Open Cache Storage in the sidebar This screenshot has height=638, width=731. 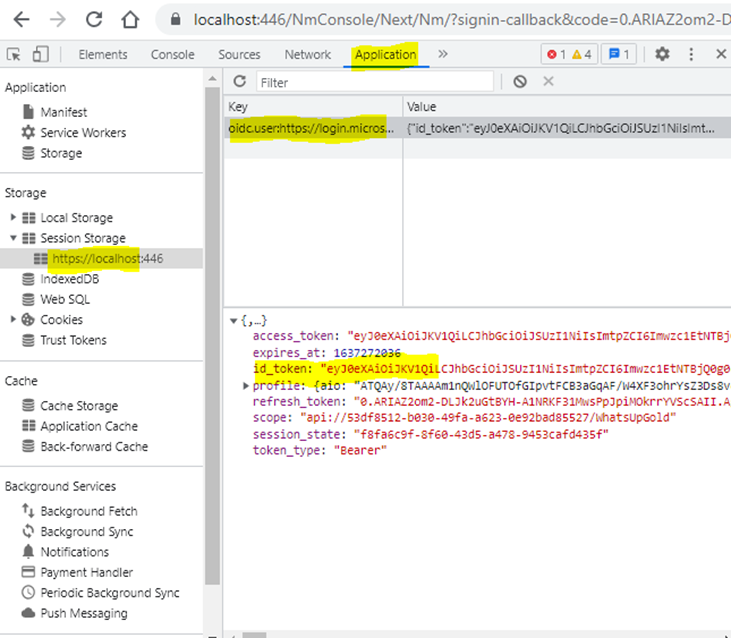pyautogui.click(x=79, y=406)
